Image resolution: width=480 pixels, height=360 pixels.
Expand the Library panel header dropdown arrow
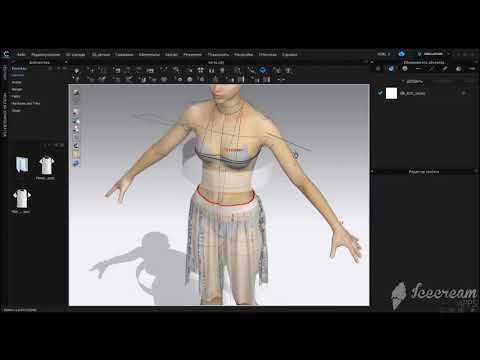66,62
